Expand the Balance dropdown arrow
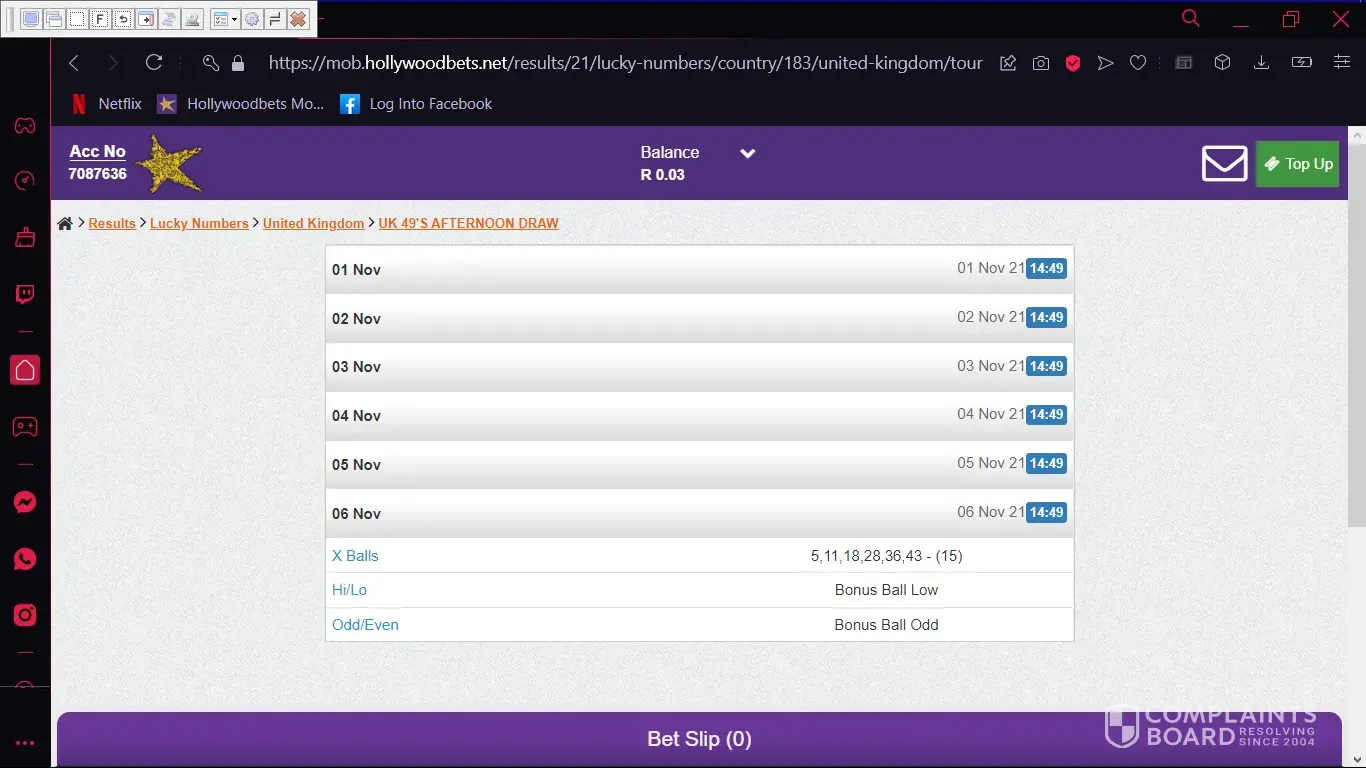This screenshot has width=1366, height=768. pyautogui.click(x=747, y=153)
